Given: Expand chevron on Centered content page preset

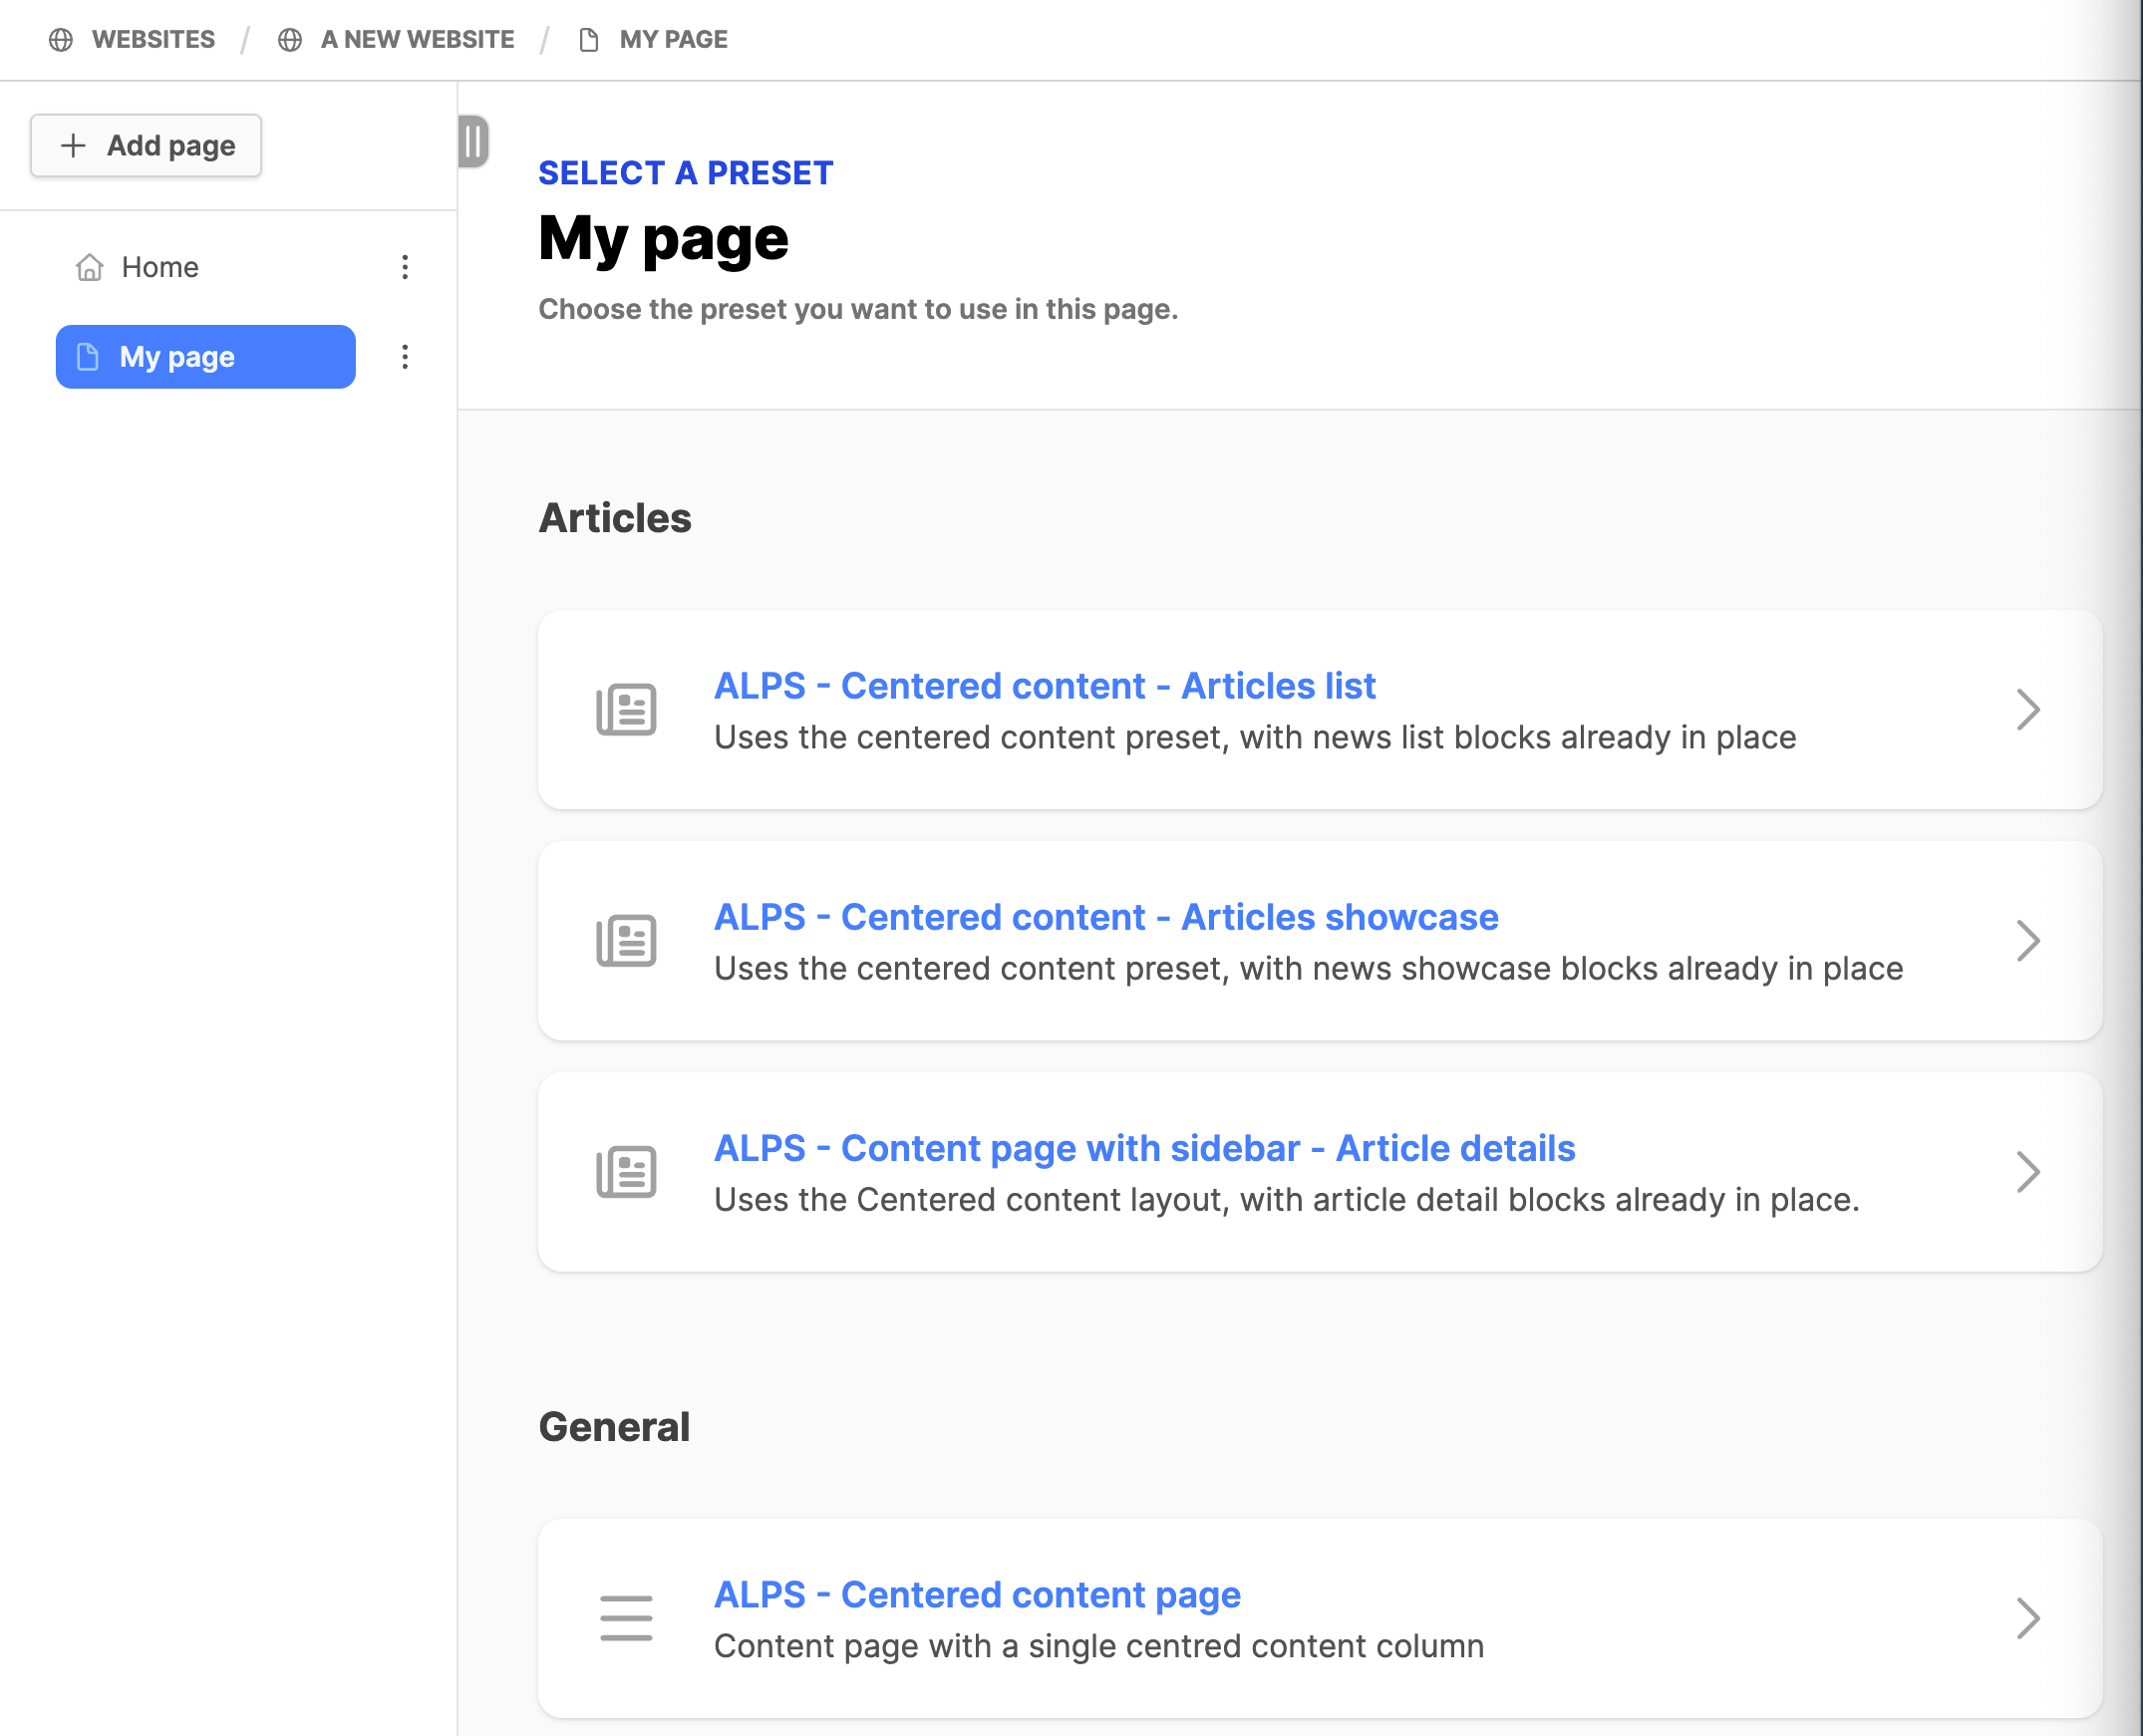Looking at the screenshot, I should pos(2027,1618).
